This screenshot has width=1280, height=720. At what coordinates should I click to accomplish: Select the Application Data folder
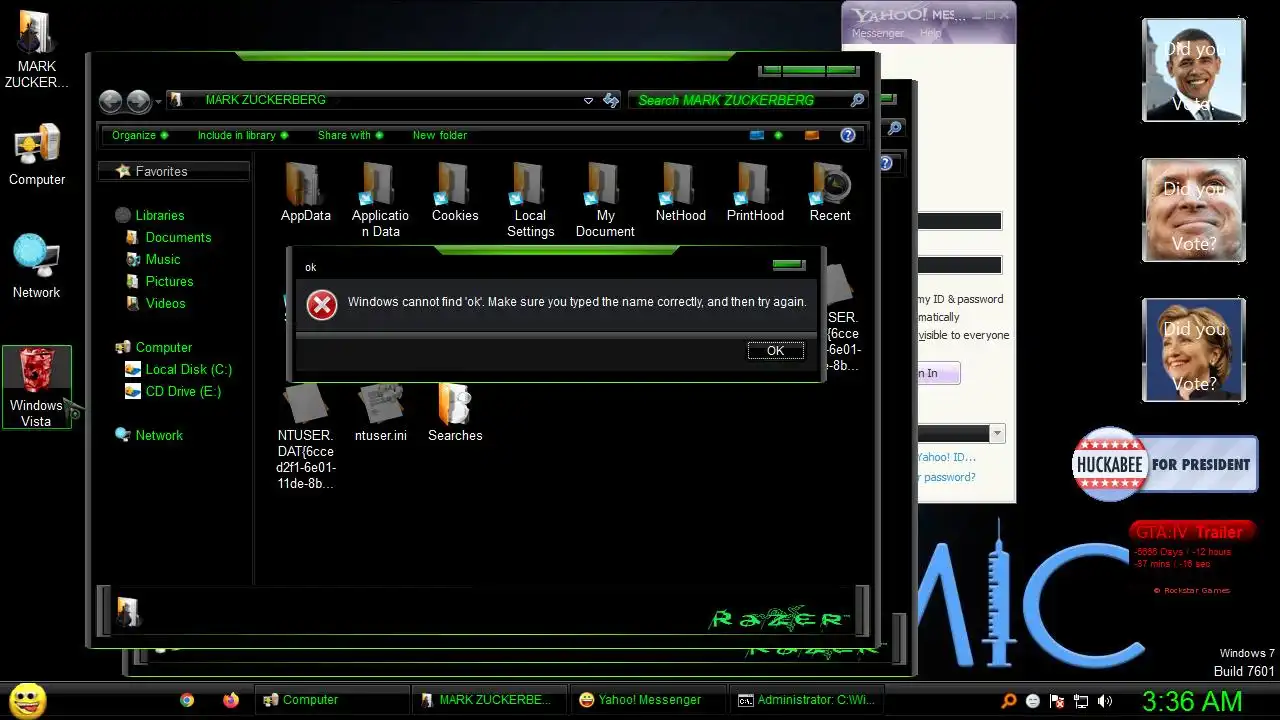[380, 200]
